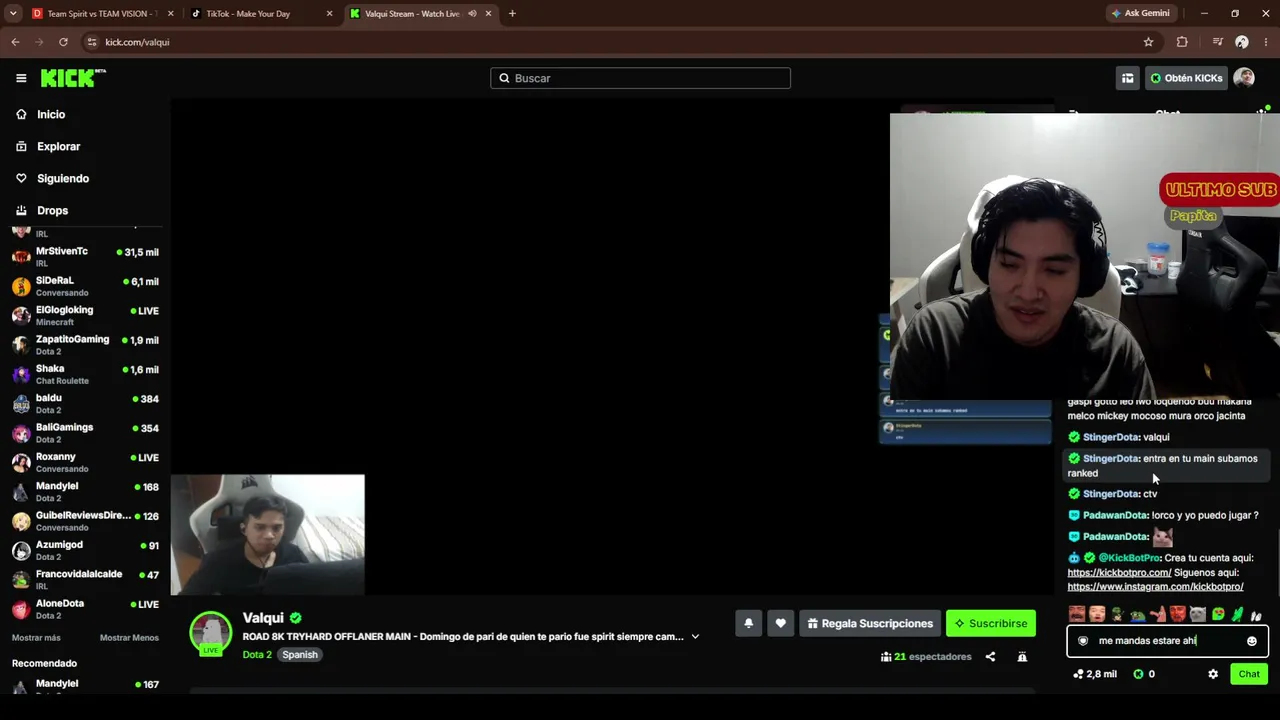Viewport: 1280px width, 720px height.
Task: Open Roxanny channel in sidebar
Action: 86,462
